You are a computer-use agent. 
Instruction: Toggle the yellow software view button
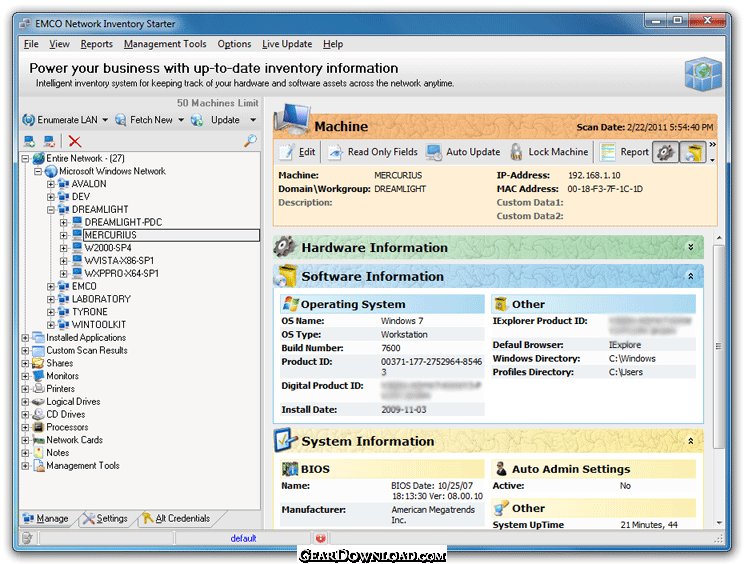(693, 152)
